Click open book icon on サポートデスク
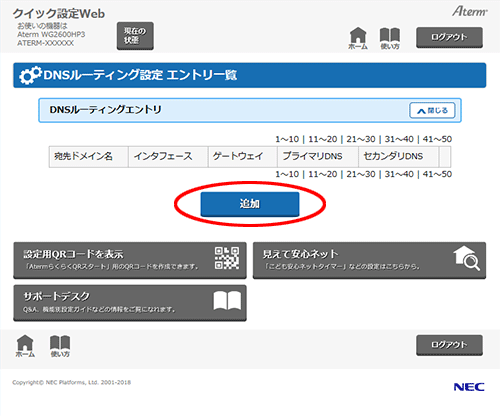The image size is (500, 416). coord(227,301)
